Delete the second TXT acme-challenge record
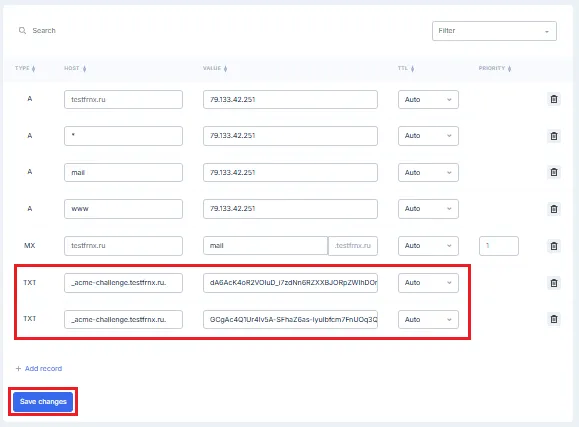 (x=554, y=319)
